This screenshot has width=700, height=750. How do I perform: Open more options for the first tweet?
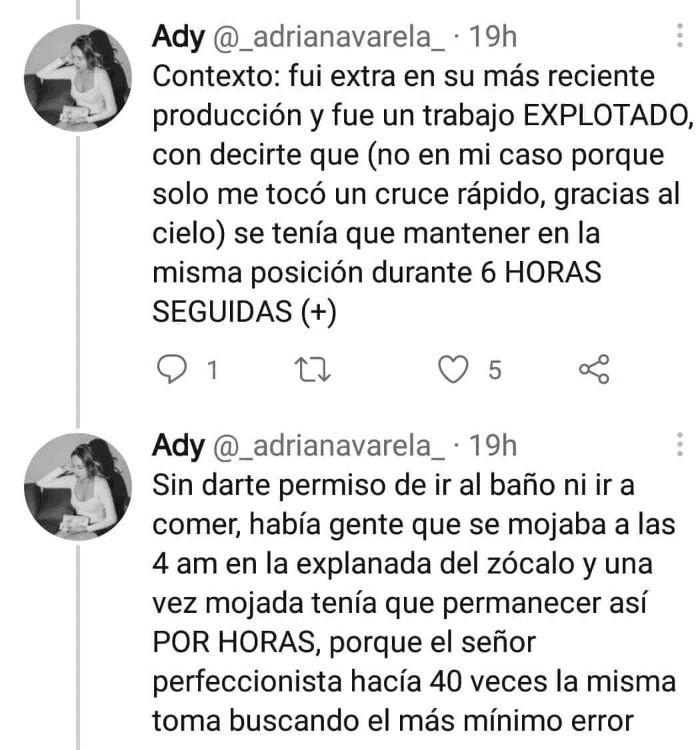[679, 35]
